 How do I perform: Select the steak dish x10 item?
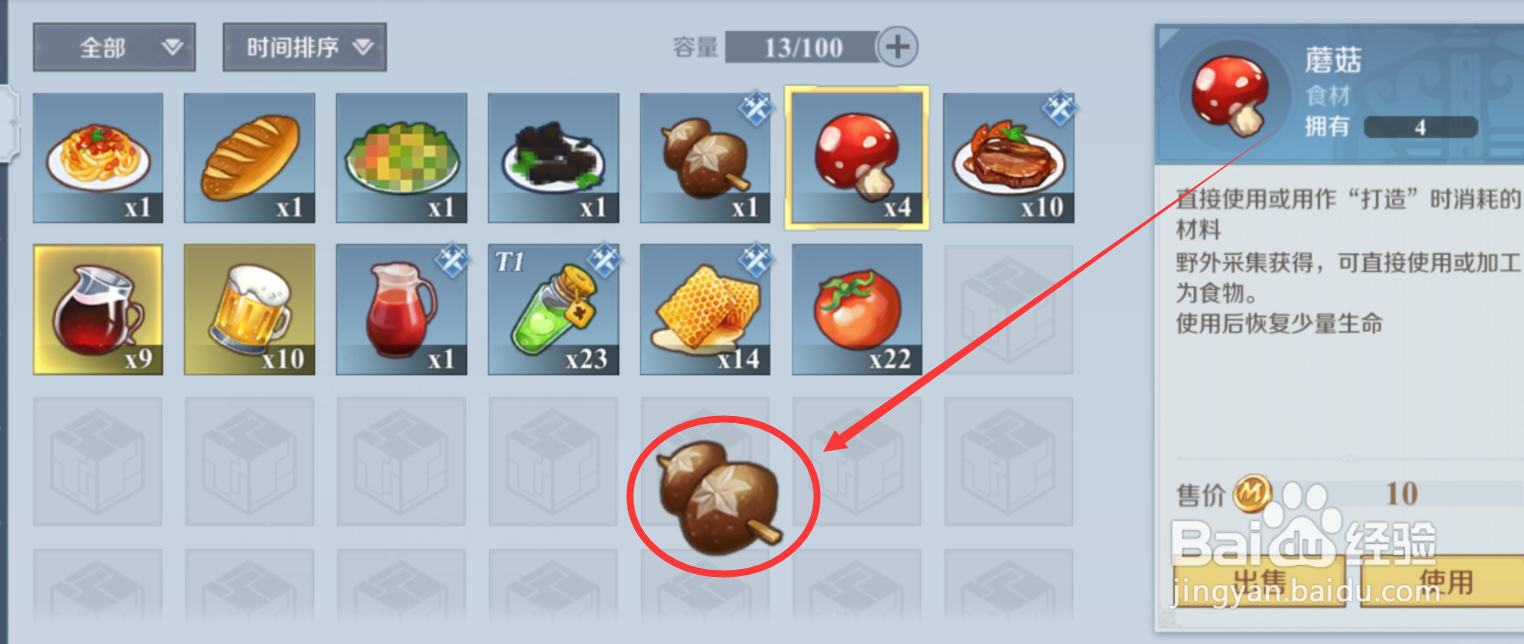(1008, 158)
